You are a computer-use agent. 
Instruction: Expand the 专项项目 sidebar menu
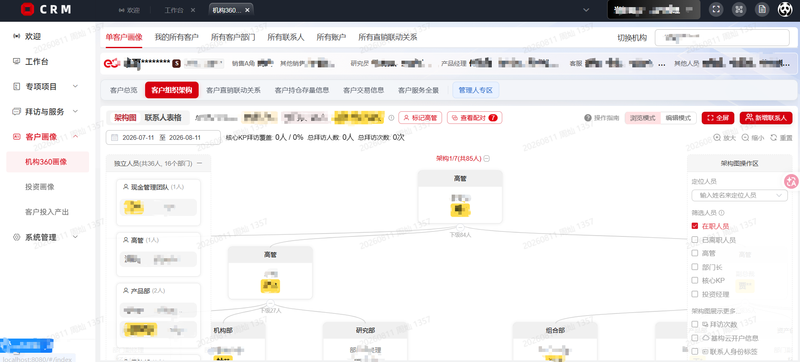pos(76,86)
